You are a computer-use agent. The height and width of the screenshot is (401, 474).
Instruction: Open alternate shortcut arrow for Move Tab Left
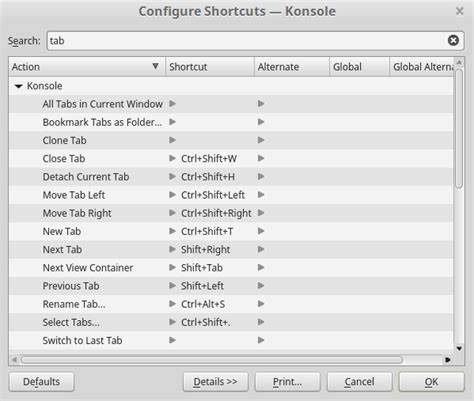(261, 195)
